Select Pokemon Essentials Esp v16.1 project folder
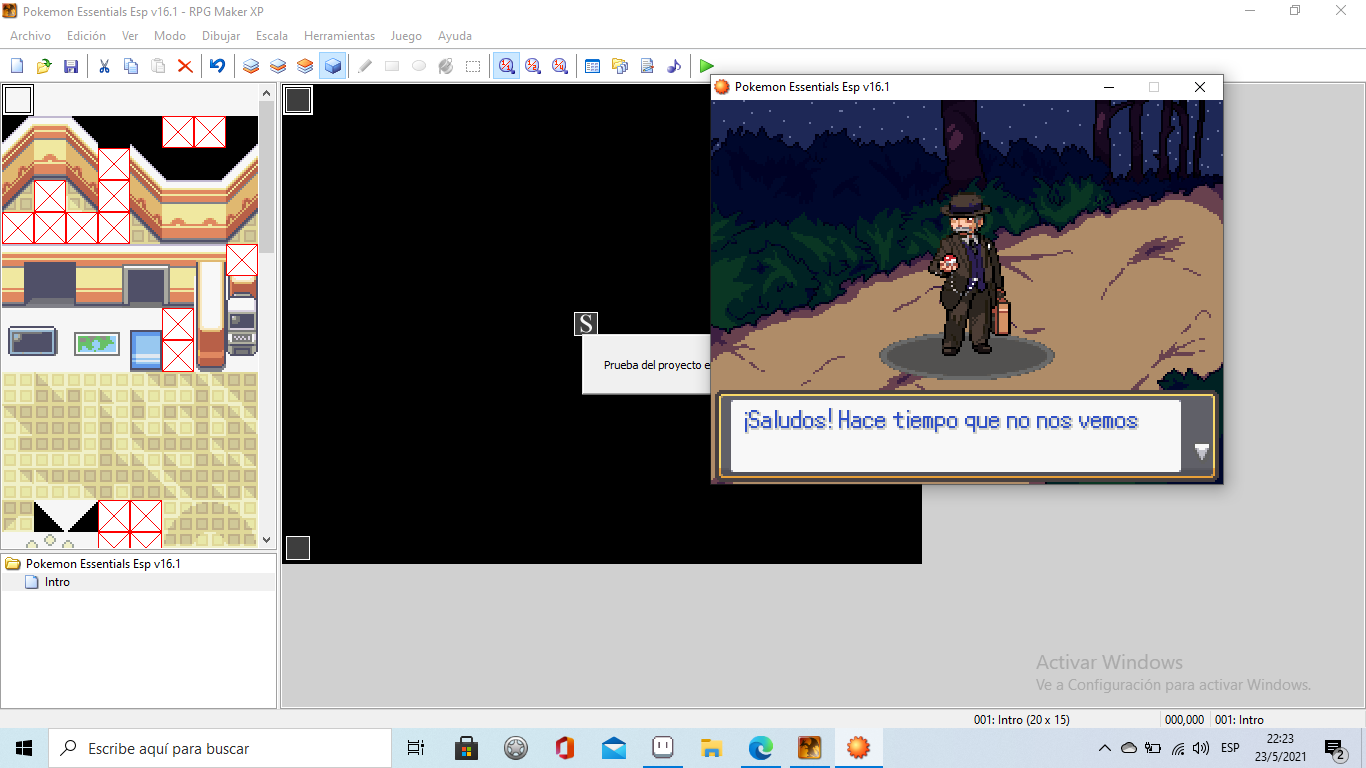This screenshot has width=1366, height=768. [102, 564]
